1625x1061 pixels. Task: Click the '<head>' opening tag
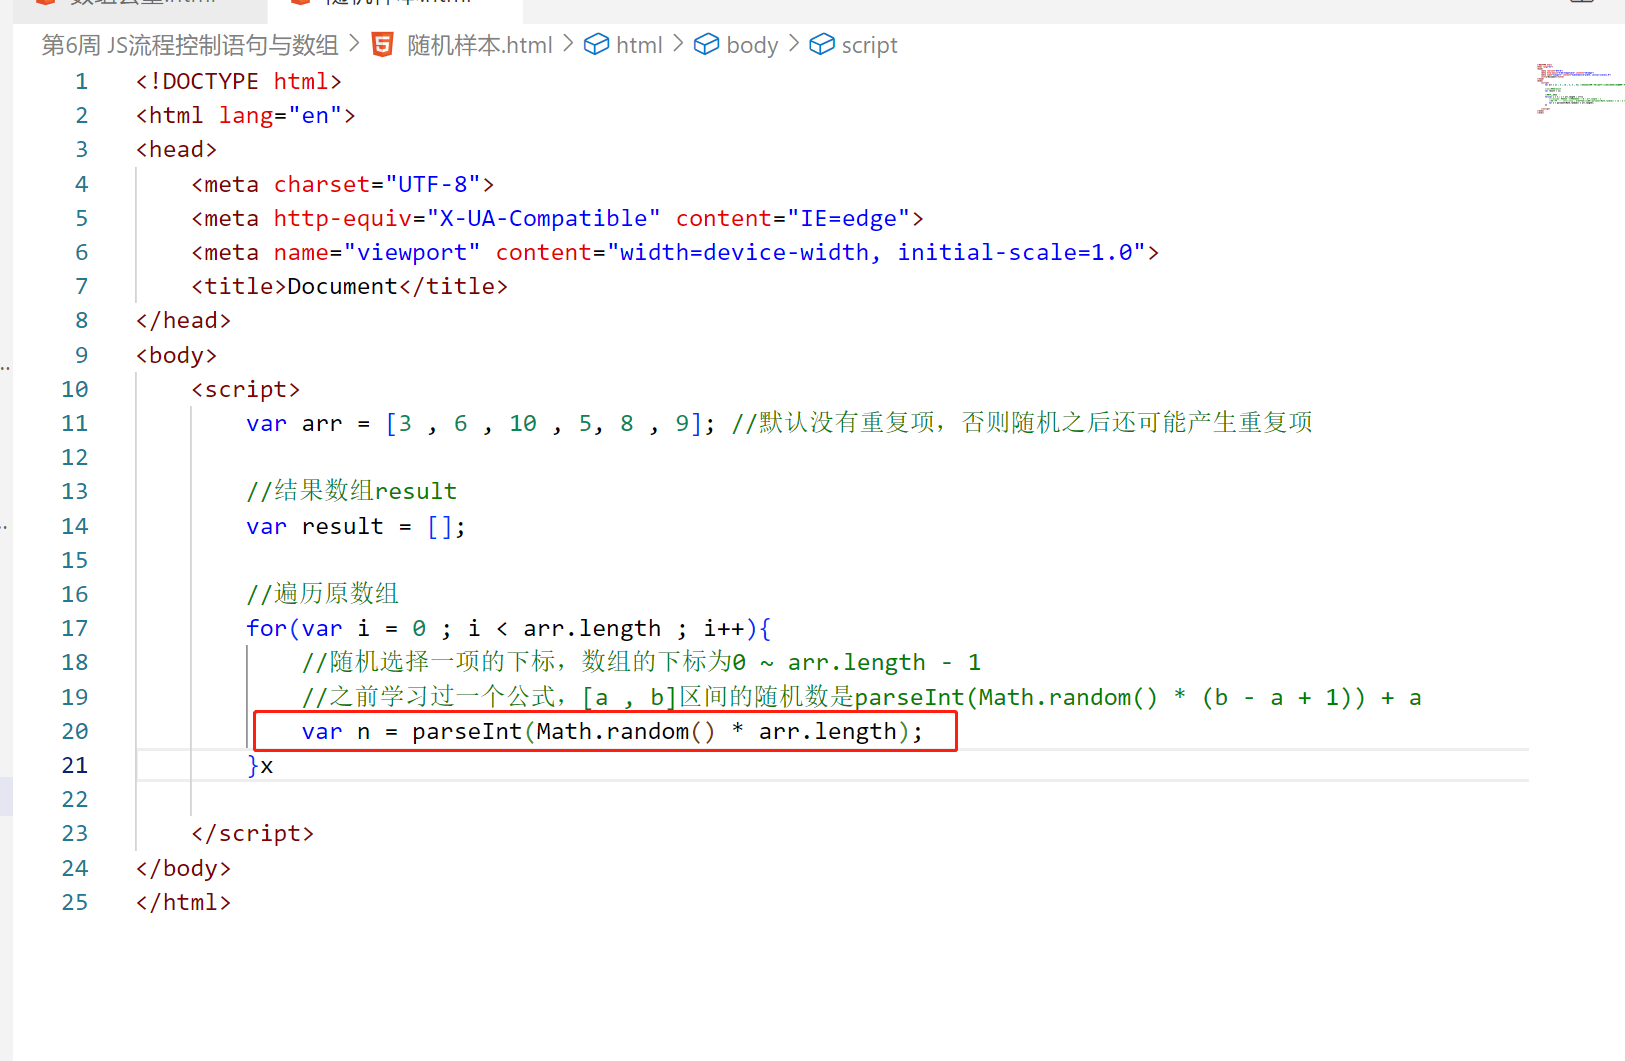point(177,149)
